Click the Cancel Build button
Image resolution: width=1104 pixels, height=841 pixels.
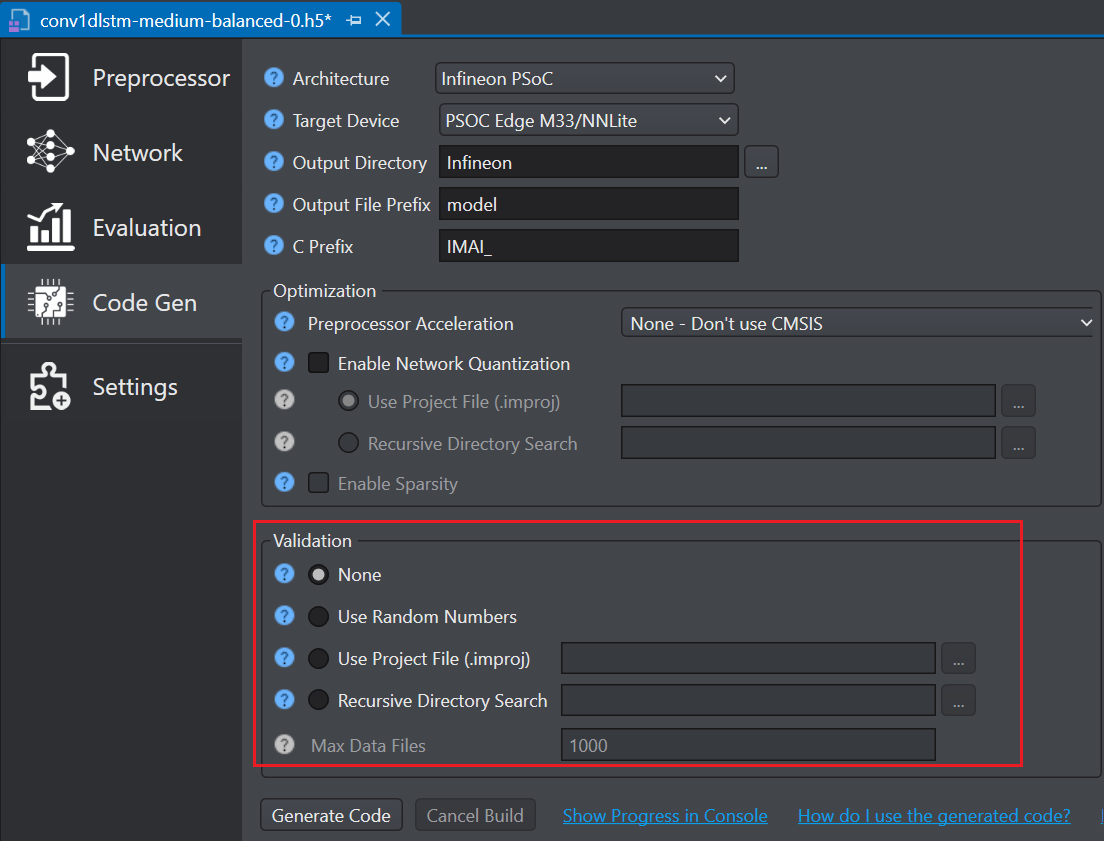pos(475,815)
